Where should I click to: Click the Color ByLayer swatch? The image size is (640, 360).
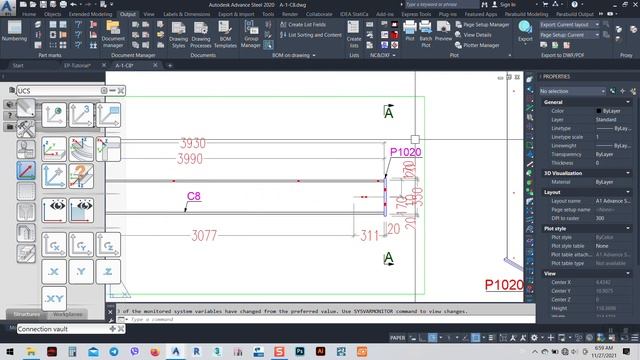coord(598,111)
